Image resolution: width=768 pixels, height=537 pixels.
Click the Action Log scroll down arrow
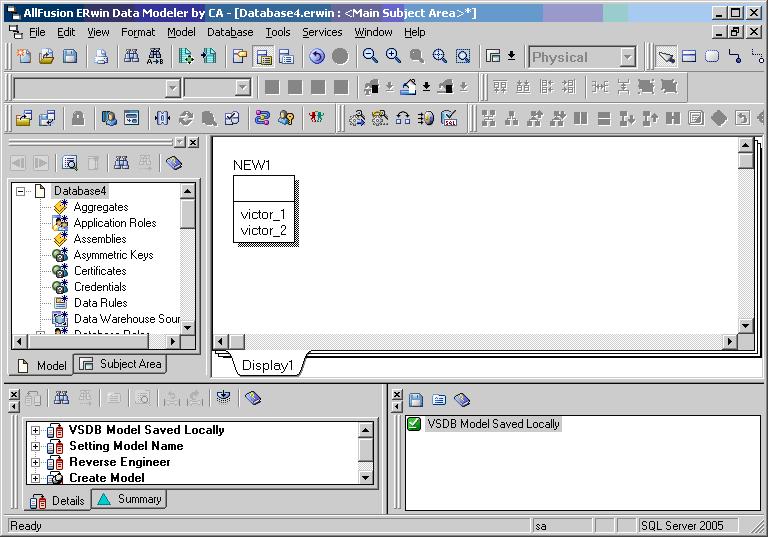[365, 478]
